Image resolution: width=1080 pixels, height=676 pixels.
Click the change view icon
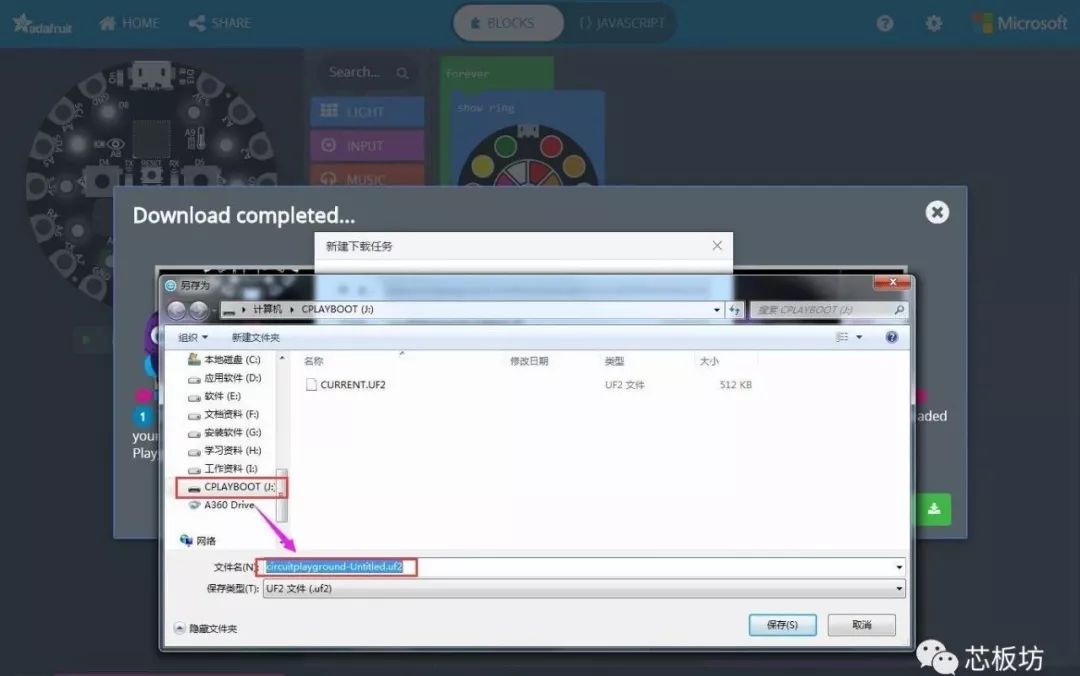842,337
